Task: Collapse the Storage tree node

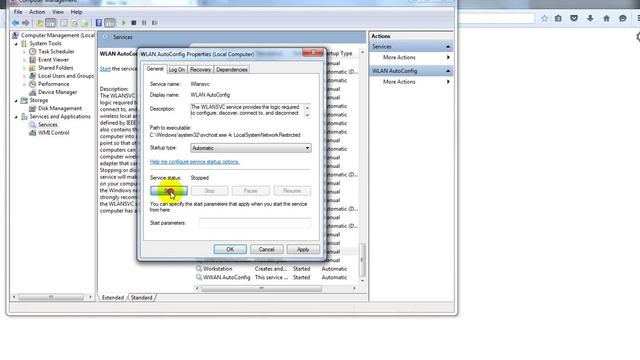Action: click(16, 100)
